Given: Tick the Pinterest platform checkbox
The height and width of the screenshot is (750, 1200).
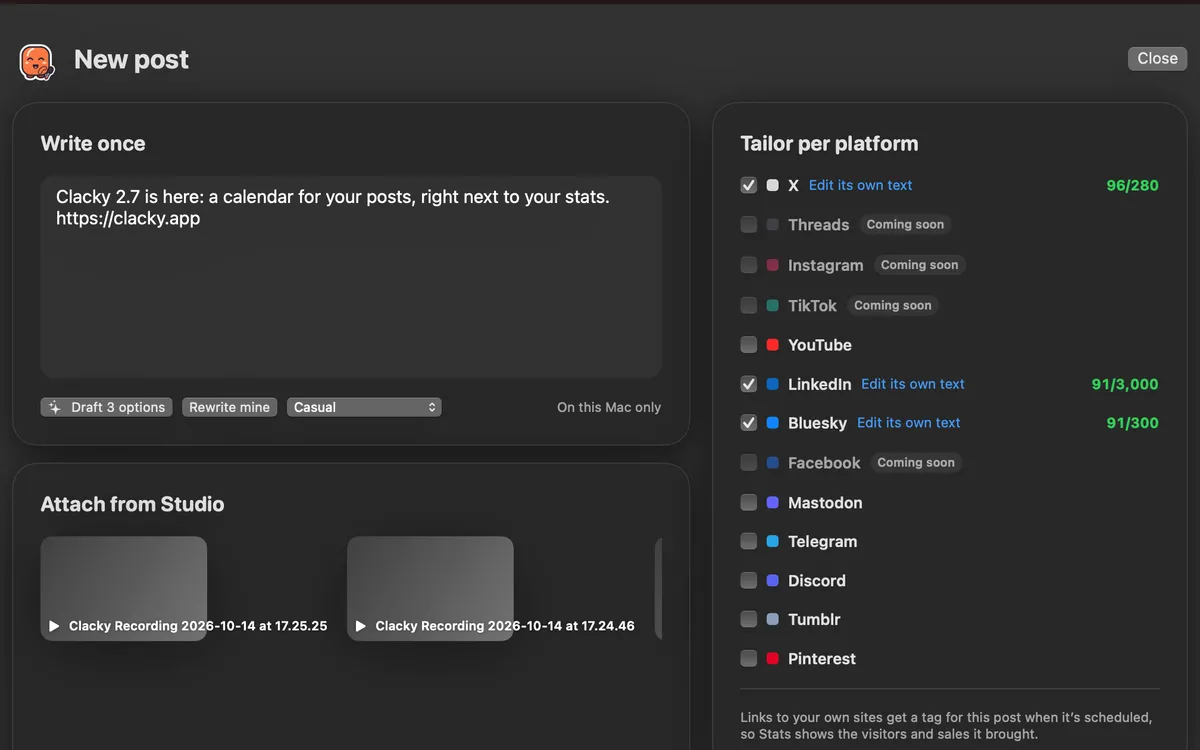Looking at the screenshot, I should coord(749,658).
